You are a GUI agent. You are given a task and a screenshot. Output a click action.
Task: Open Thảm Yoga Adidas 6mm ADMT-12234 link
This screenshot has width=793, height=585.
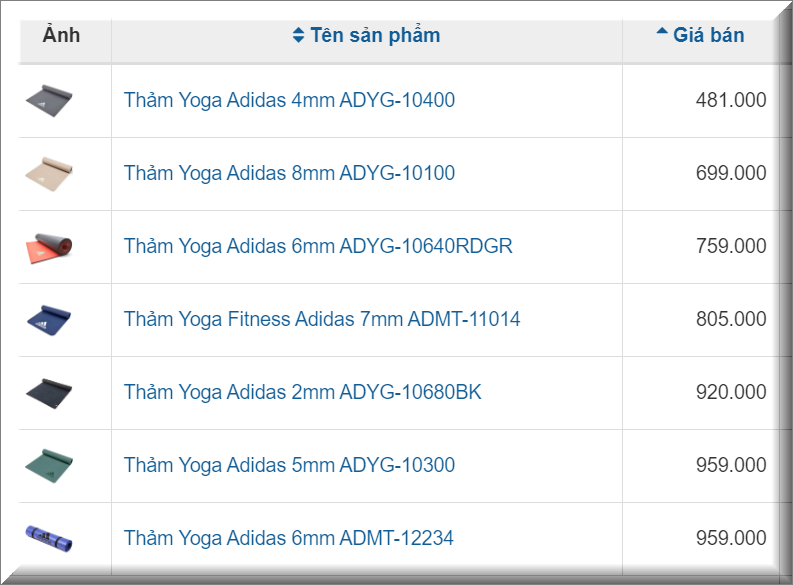pos(289,538)
